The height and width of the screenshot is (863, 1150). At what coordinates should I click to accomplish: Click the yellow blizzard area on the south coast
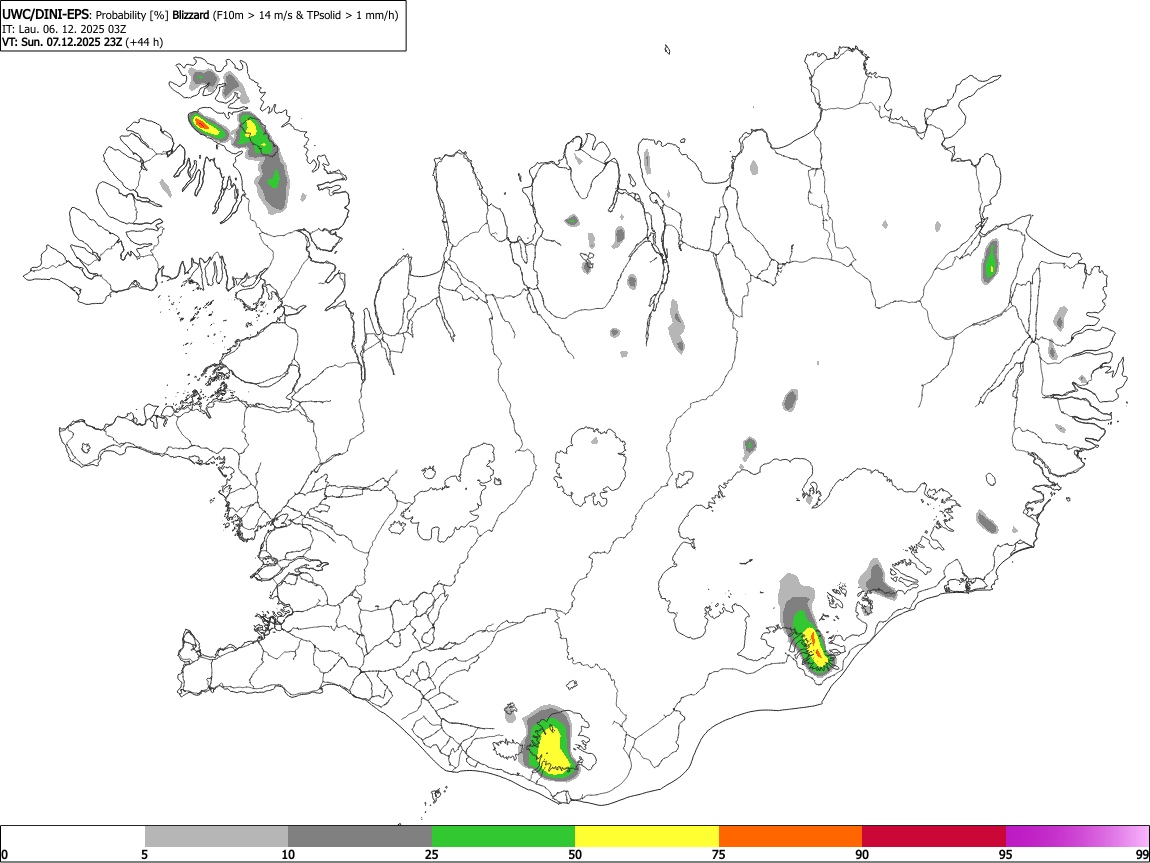tap(554, 752)
